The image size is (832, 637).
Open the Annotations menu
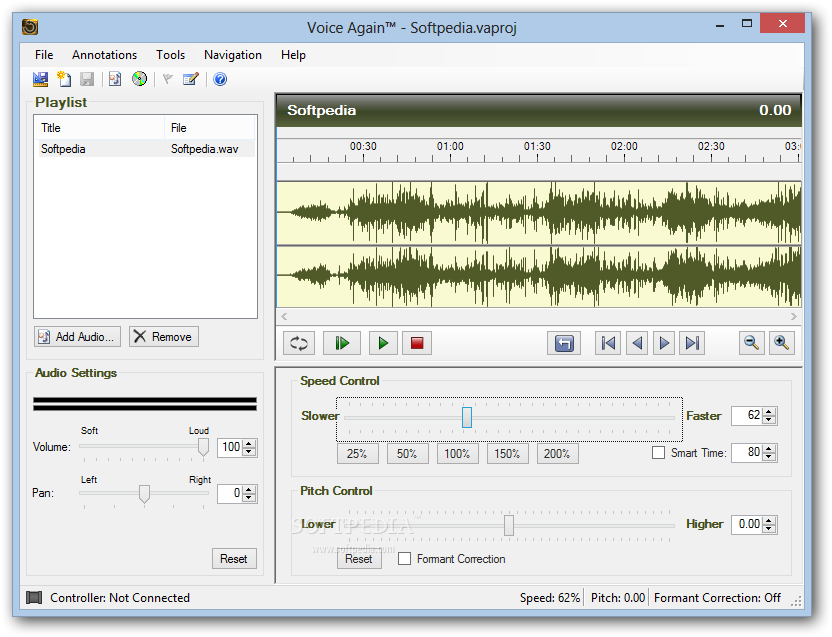(x=105, y=55)
